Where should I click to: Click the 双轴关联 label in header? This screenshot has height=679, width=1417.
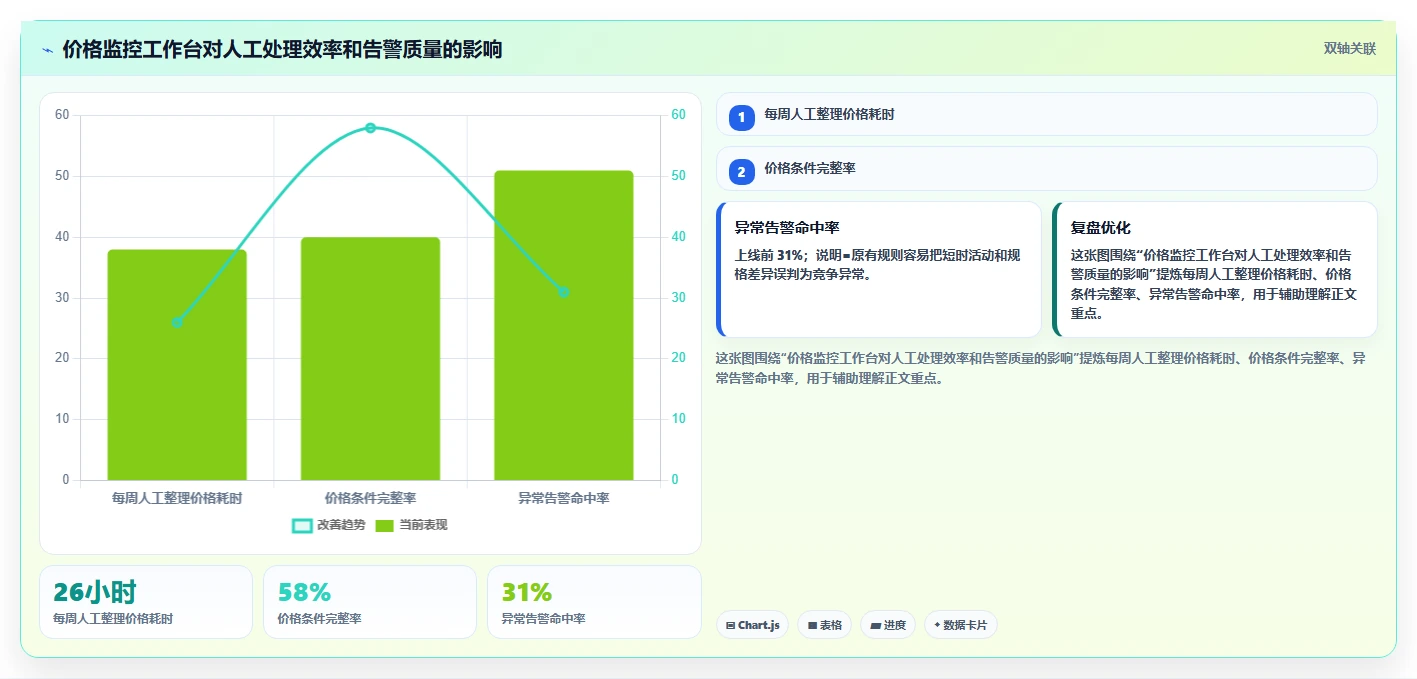[x=1350, y=49]
